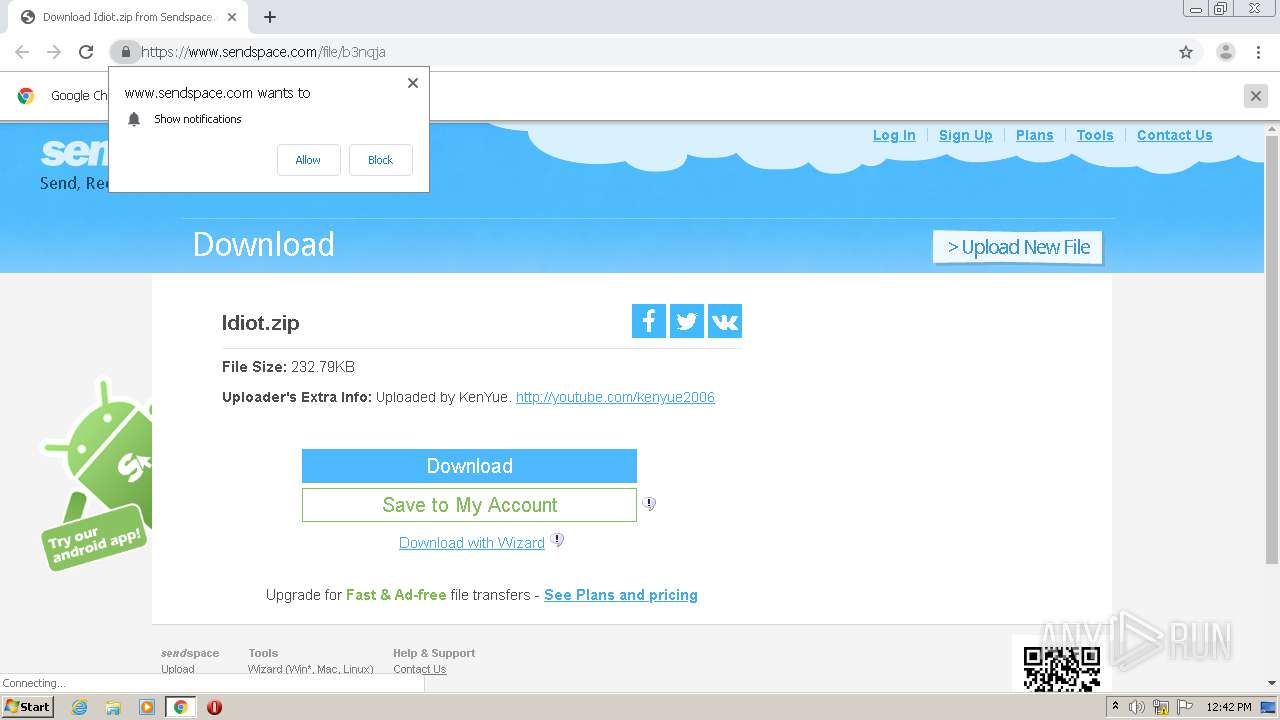Click the QR code image
Viewport: 1280px width, 720px height.
(1062, 668)
